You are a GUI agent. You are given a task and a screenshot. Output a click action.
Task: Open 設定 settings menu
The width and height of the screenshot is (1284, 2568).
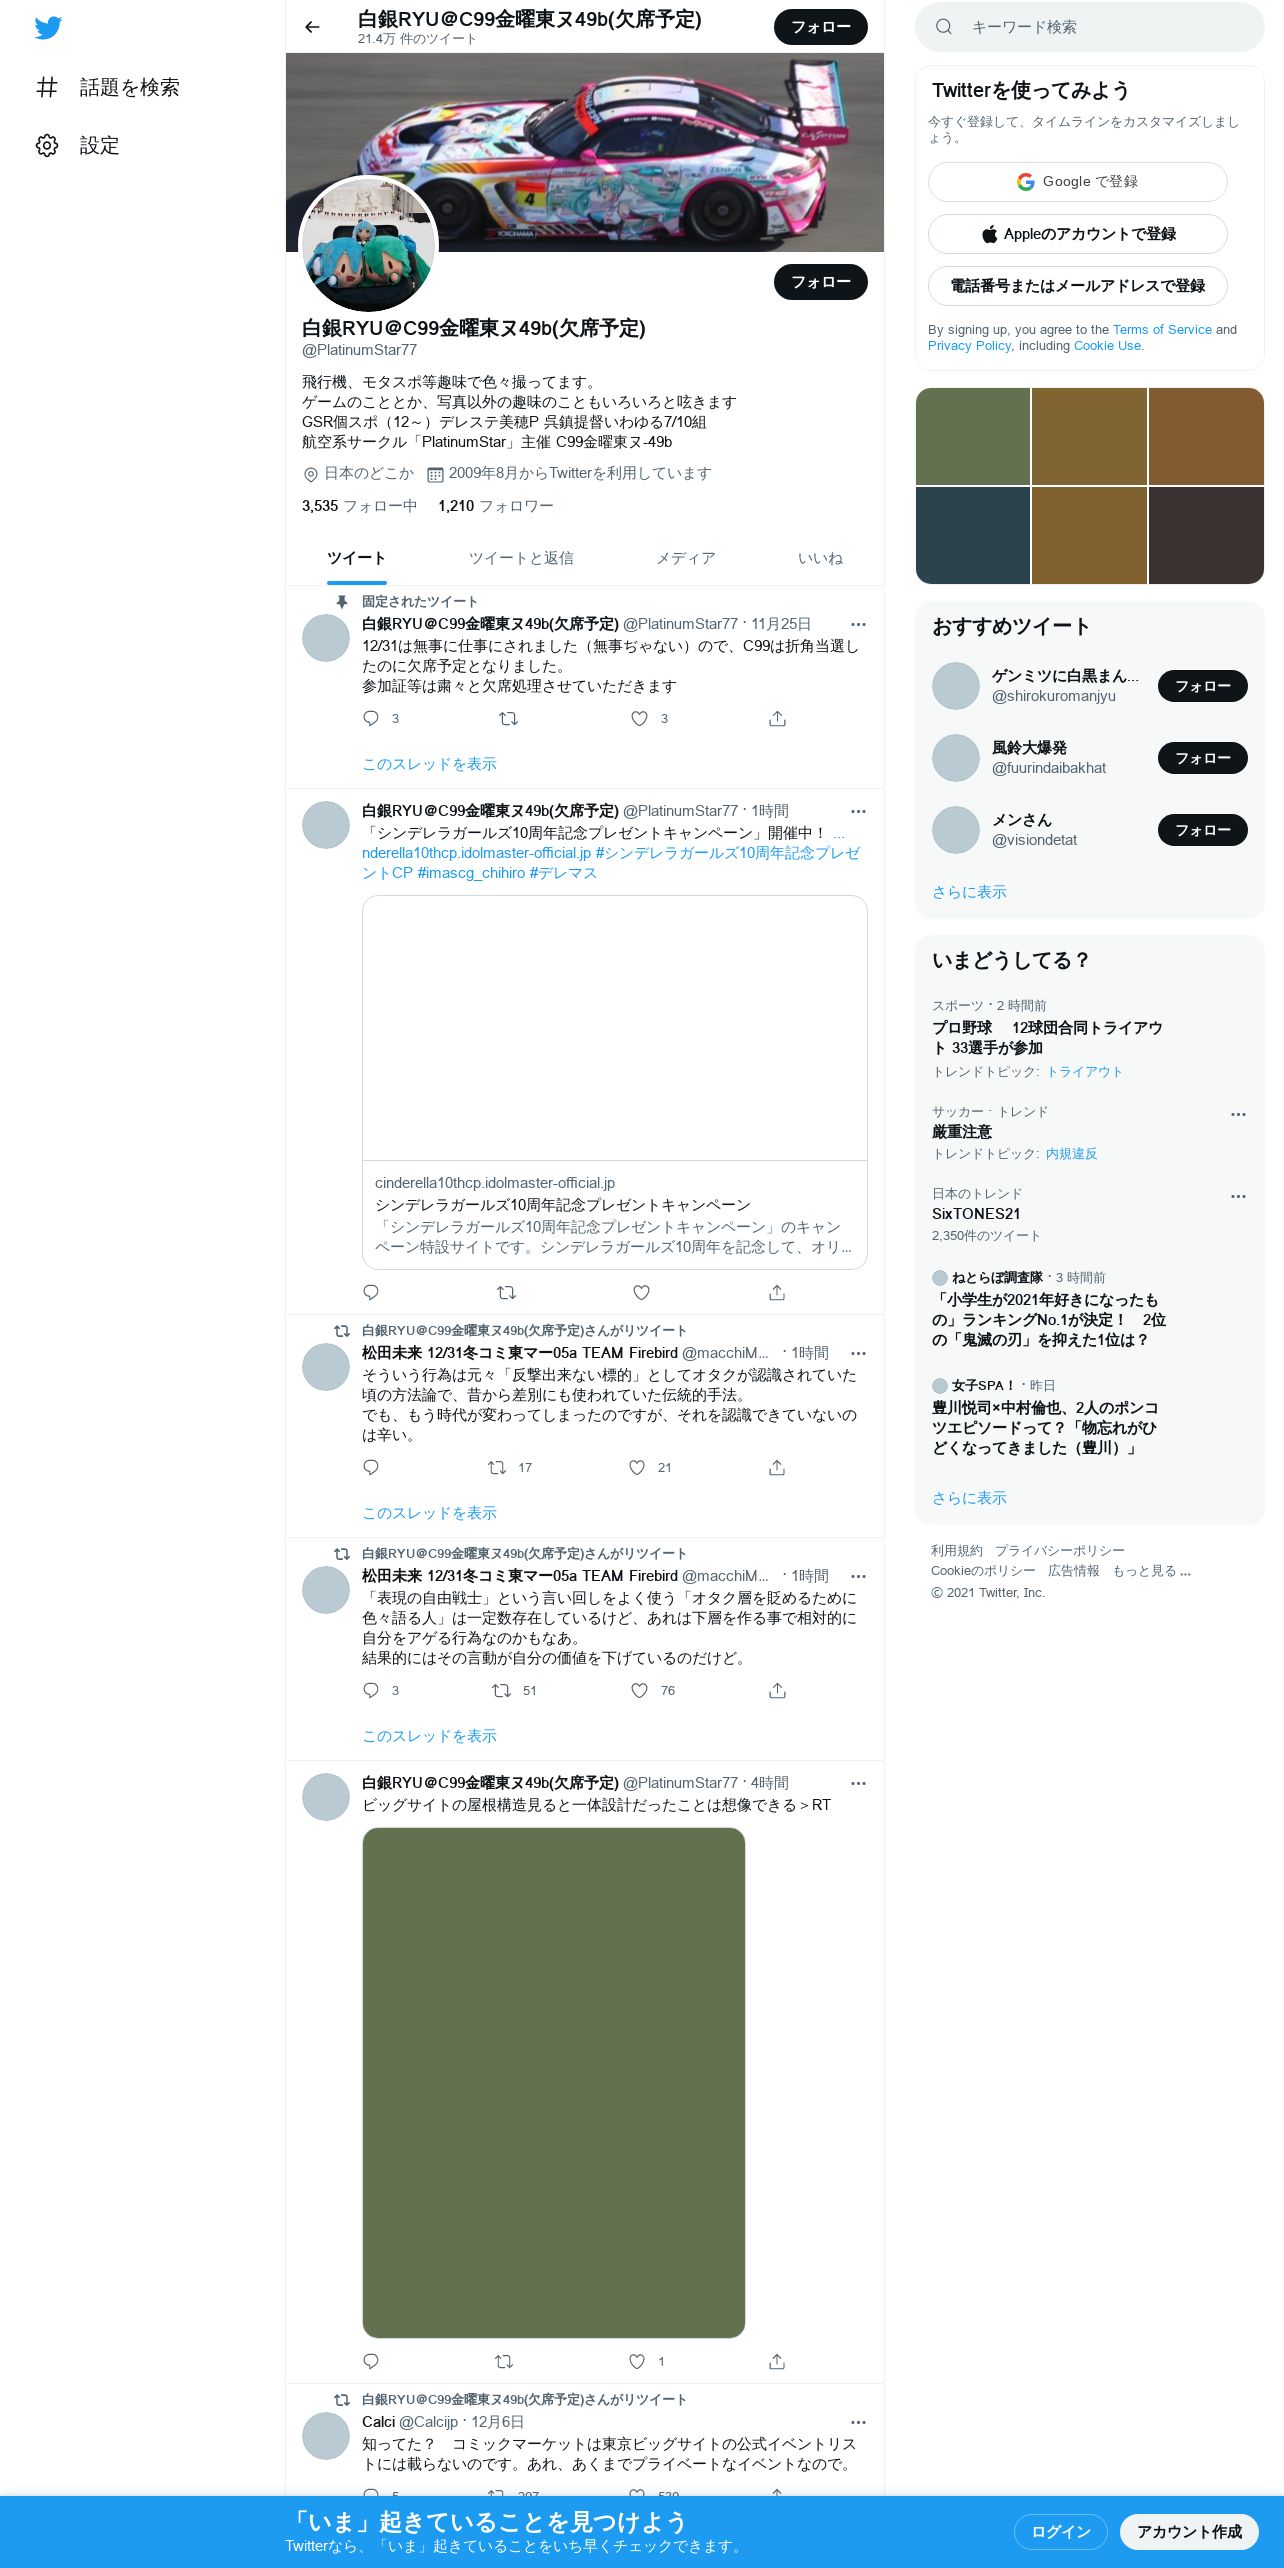coord(78,146)
